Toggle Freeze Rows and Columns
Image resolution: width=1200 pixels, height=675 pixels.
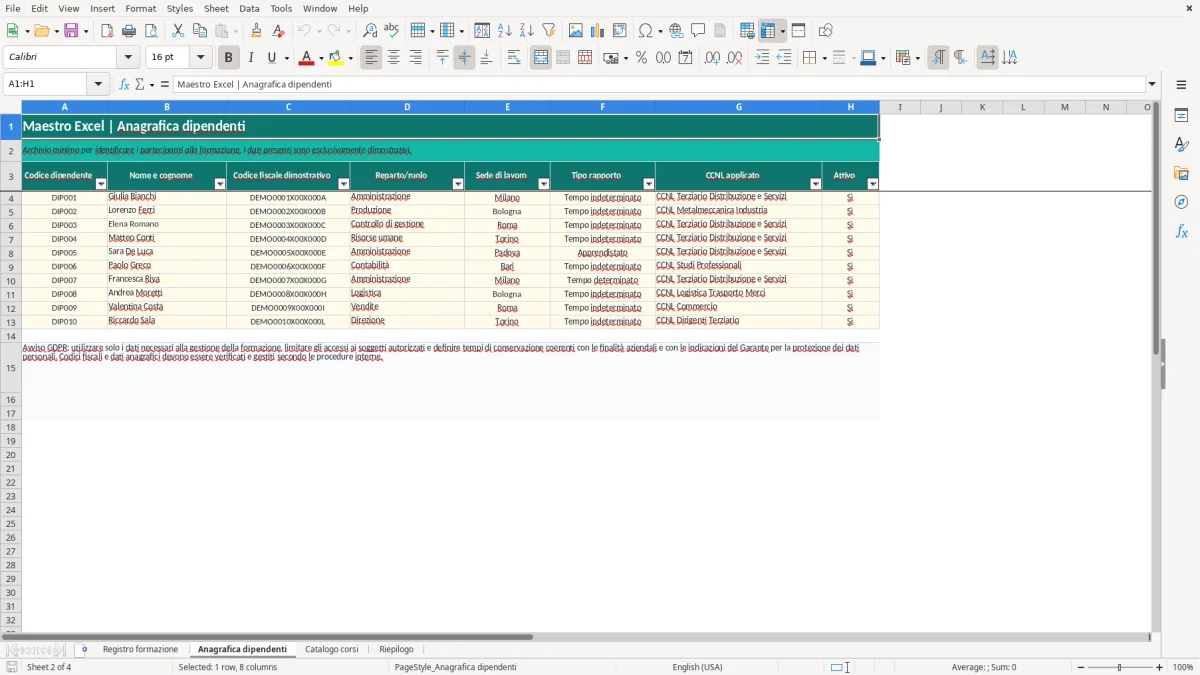coord(768,31)
